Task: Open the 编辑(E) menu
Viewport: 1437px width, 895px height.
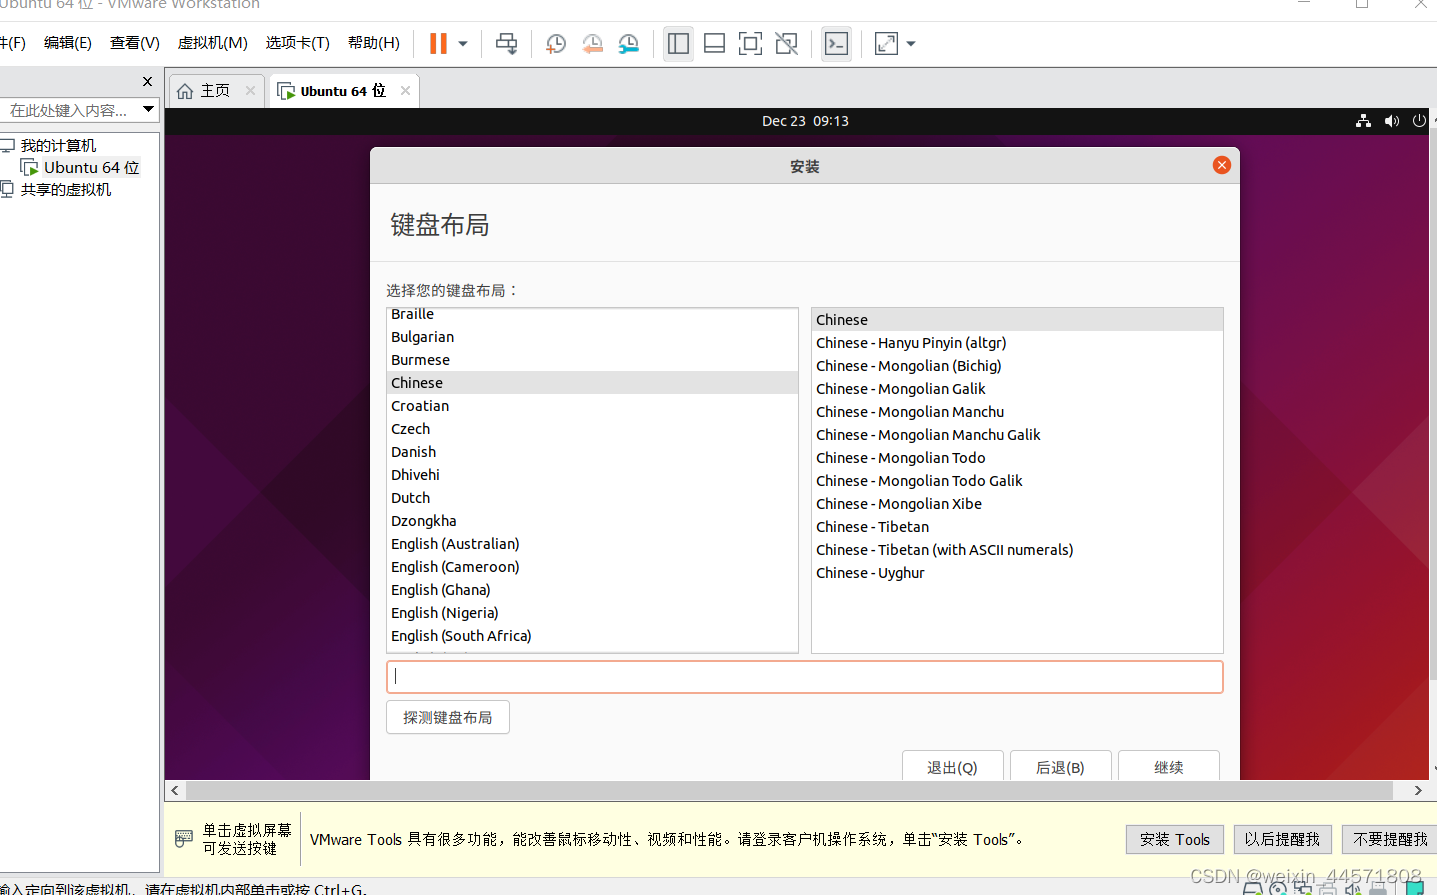Action: click(68, 43)
